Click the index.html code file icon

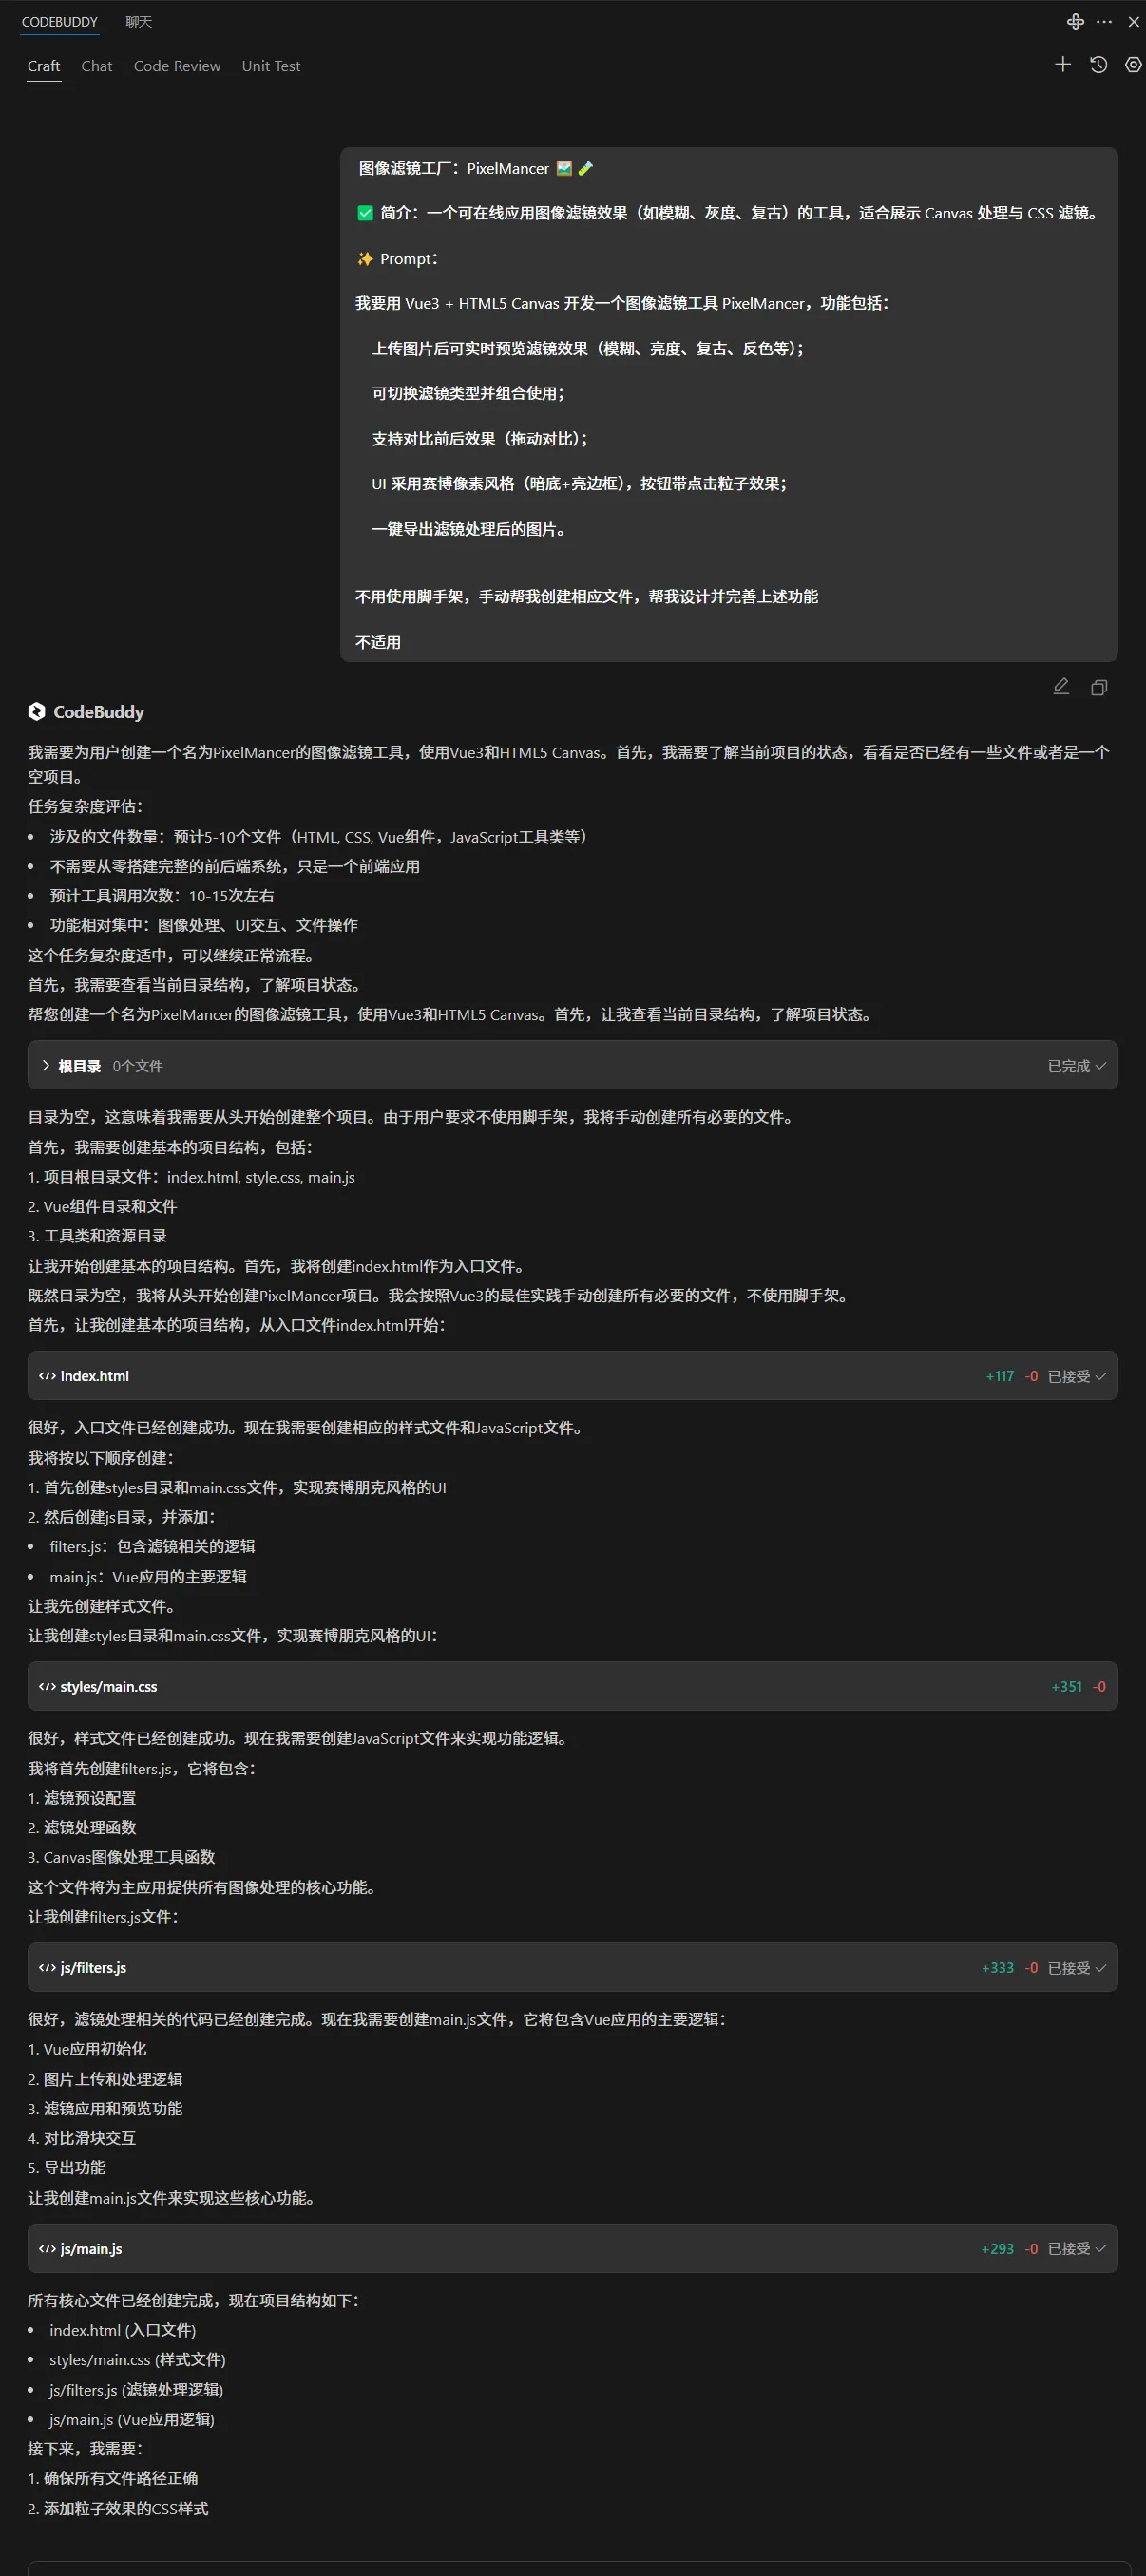pyautogui.click(x=47, y=1376)
